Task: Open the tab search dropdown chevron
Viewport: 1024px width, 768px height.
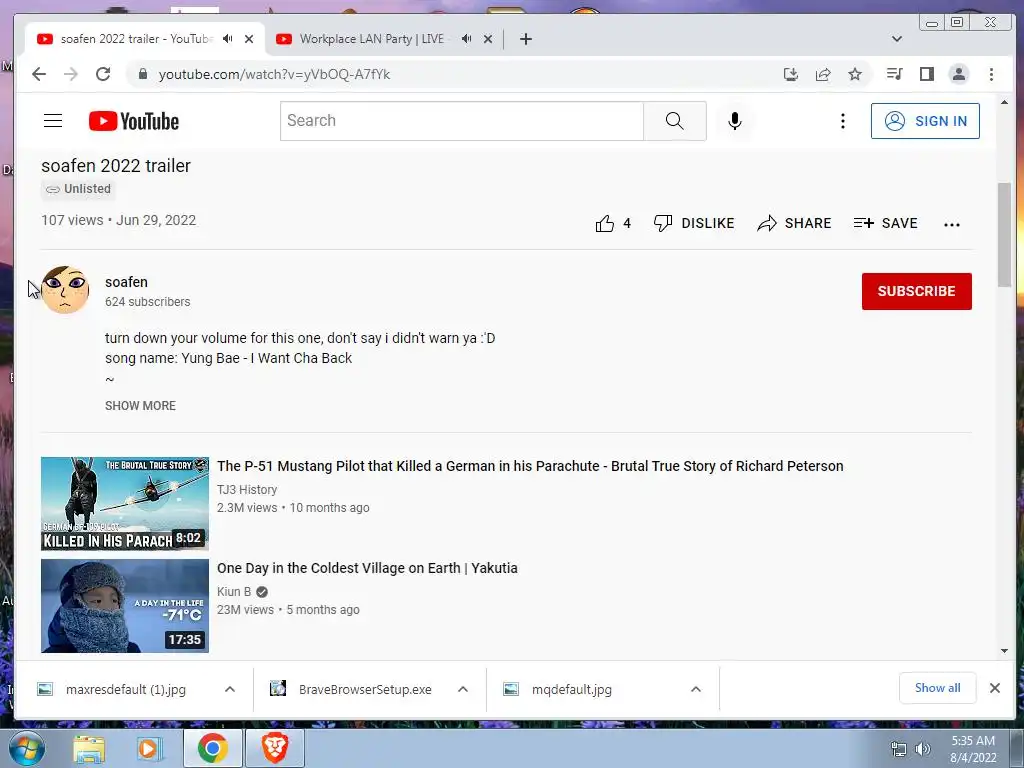Action: coord(897,39)
